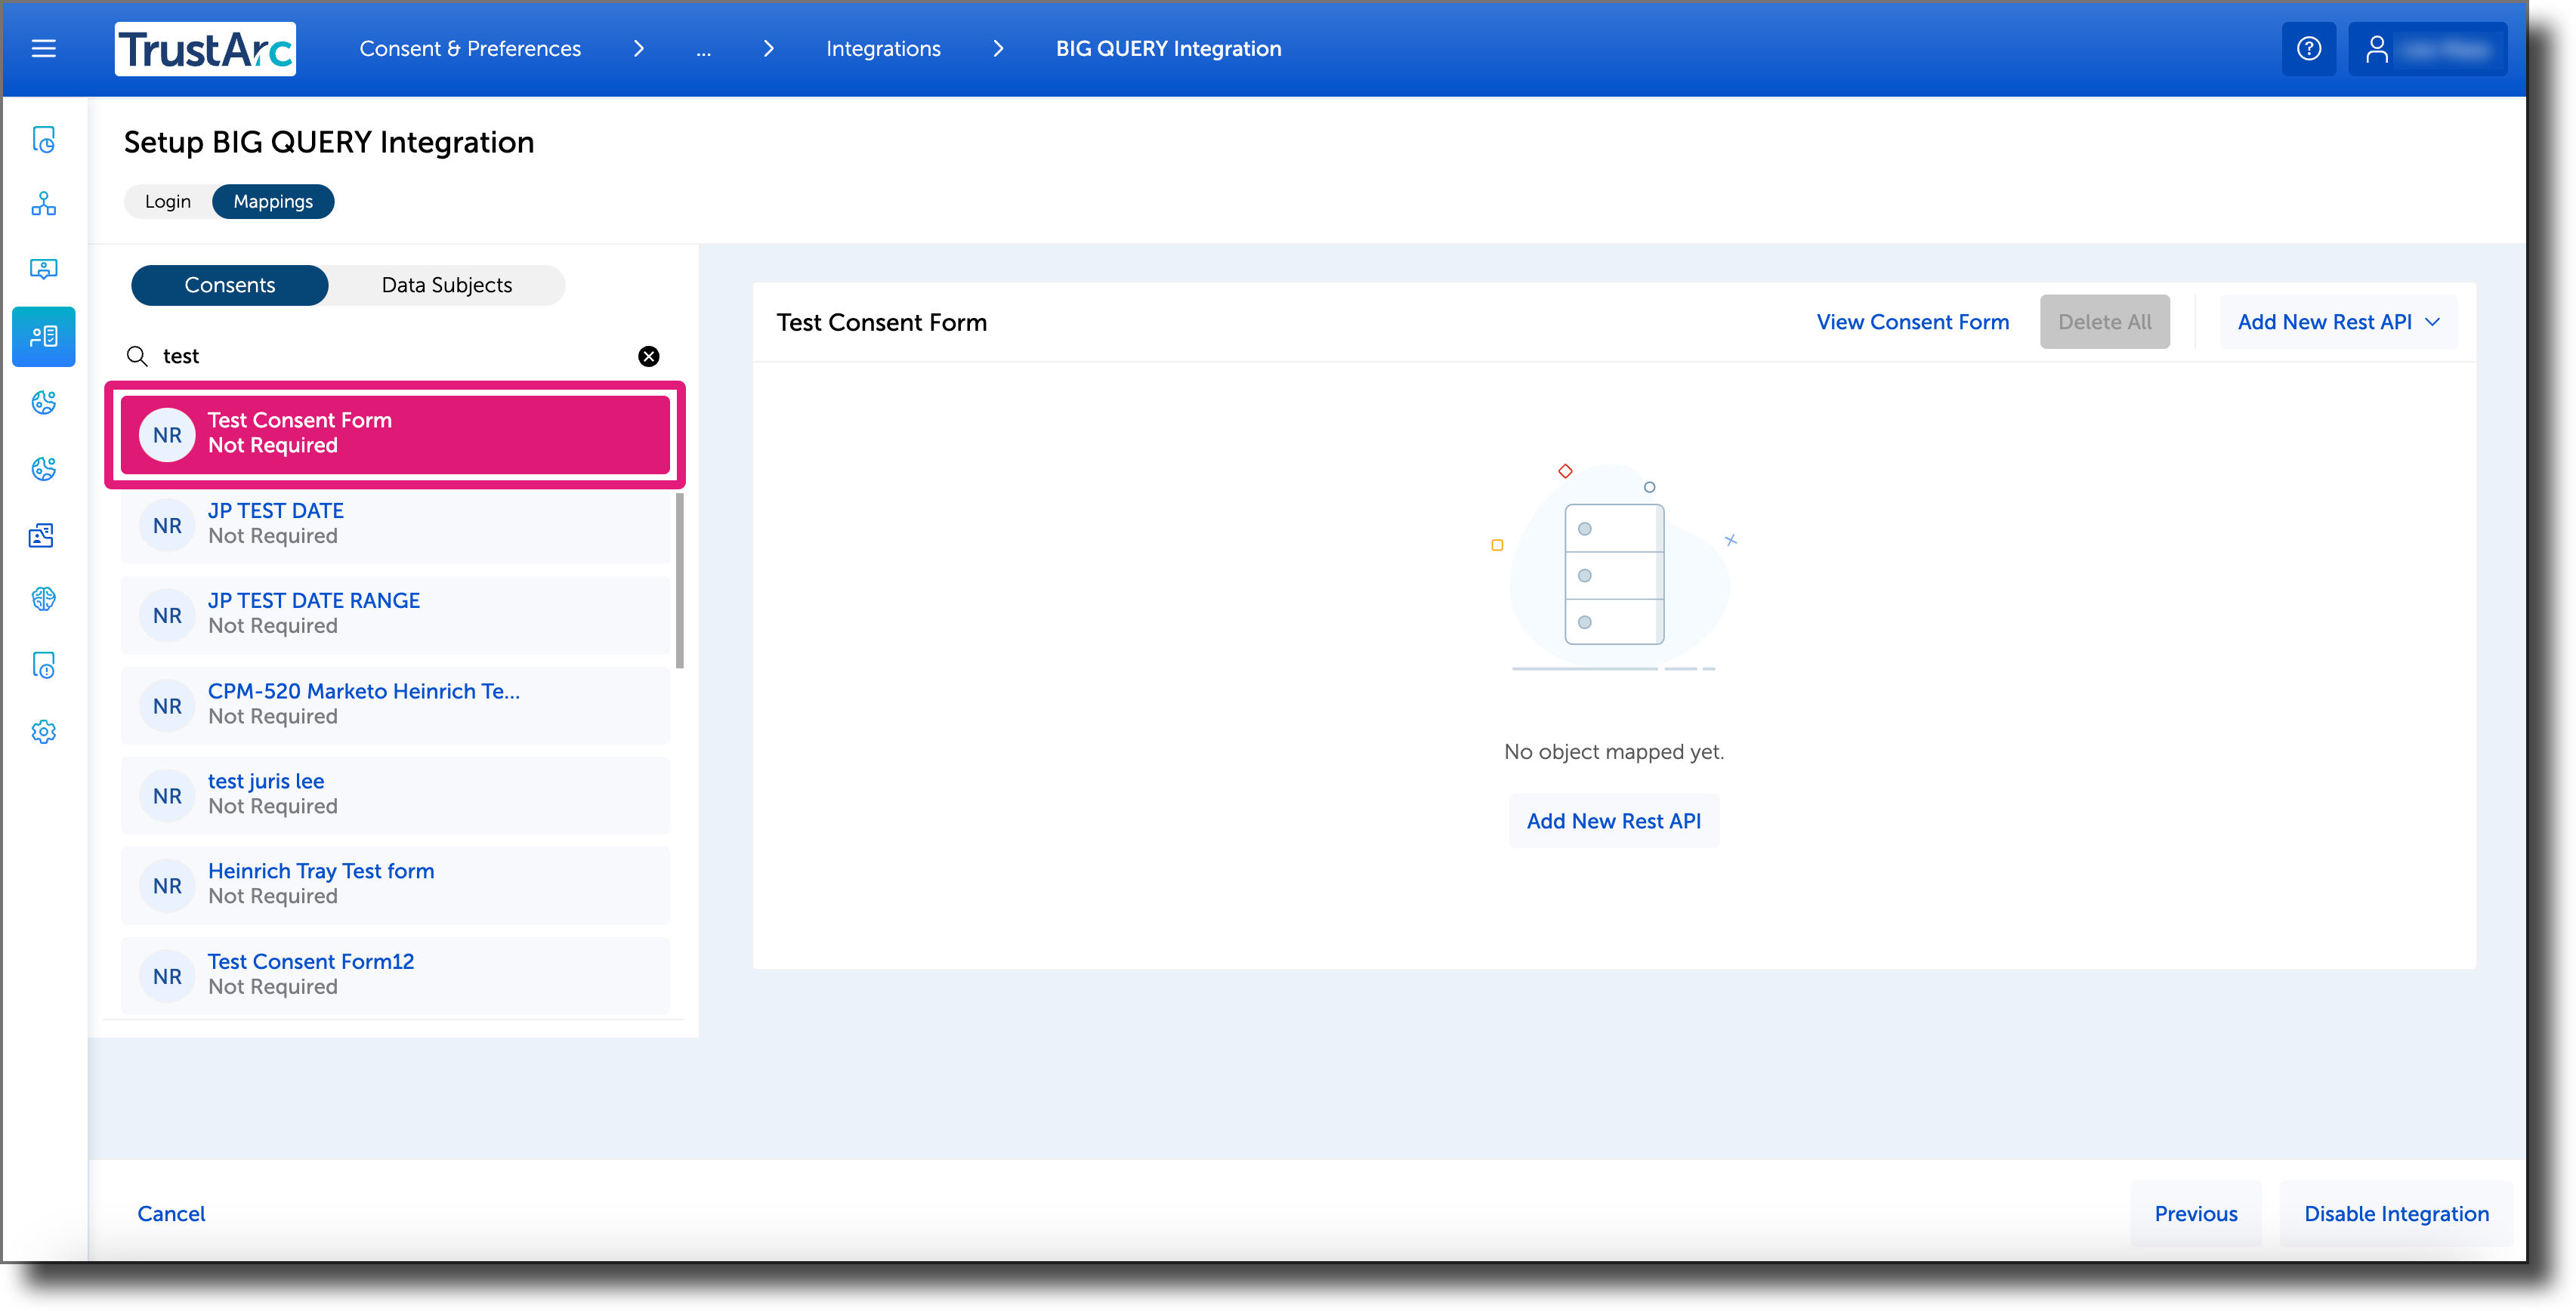The height and width of the screenshot is (1311, 2576).
Task: Click the Delete All button
Action: click(2104, 322)
